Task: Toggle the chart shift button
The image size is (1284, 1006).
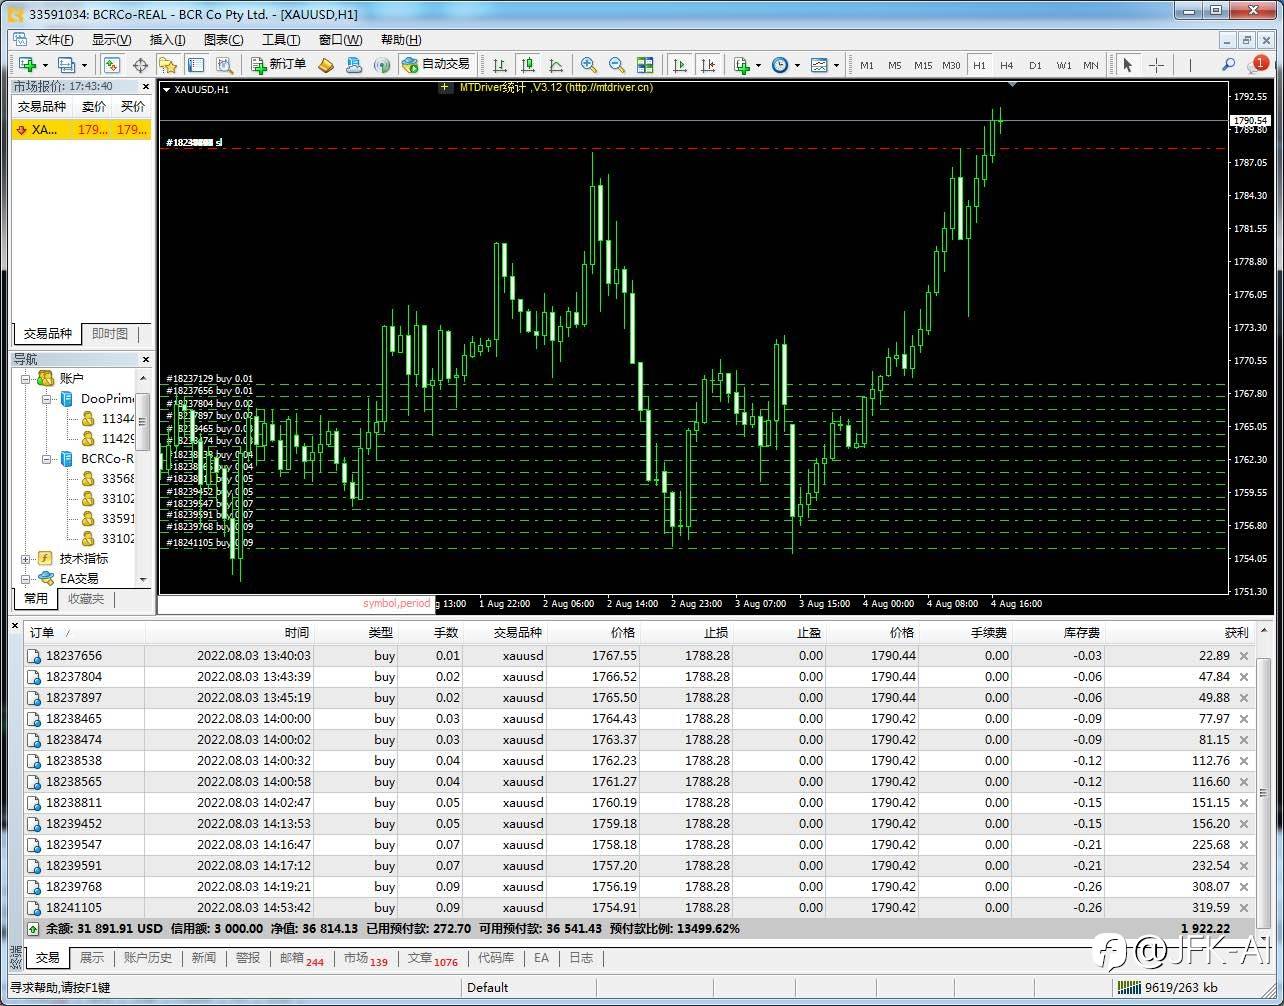Action: pos(708,65)
